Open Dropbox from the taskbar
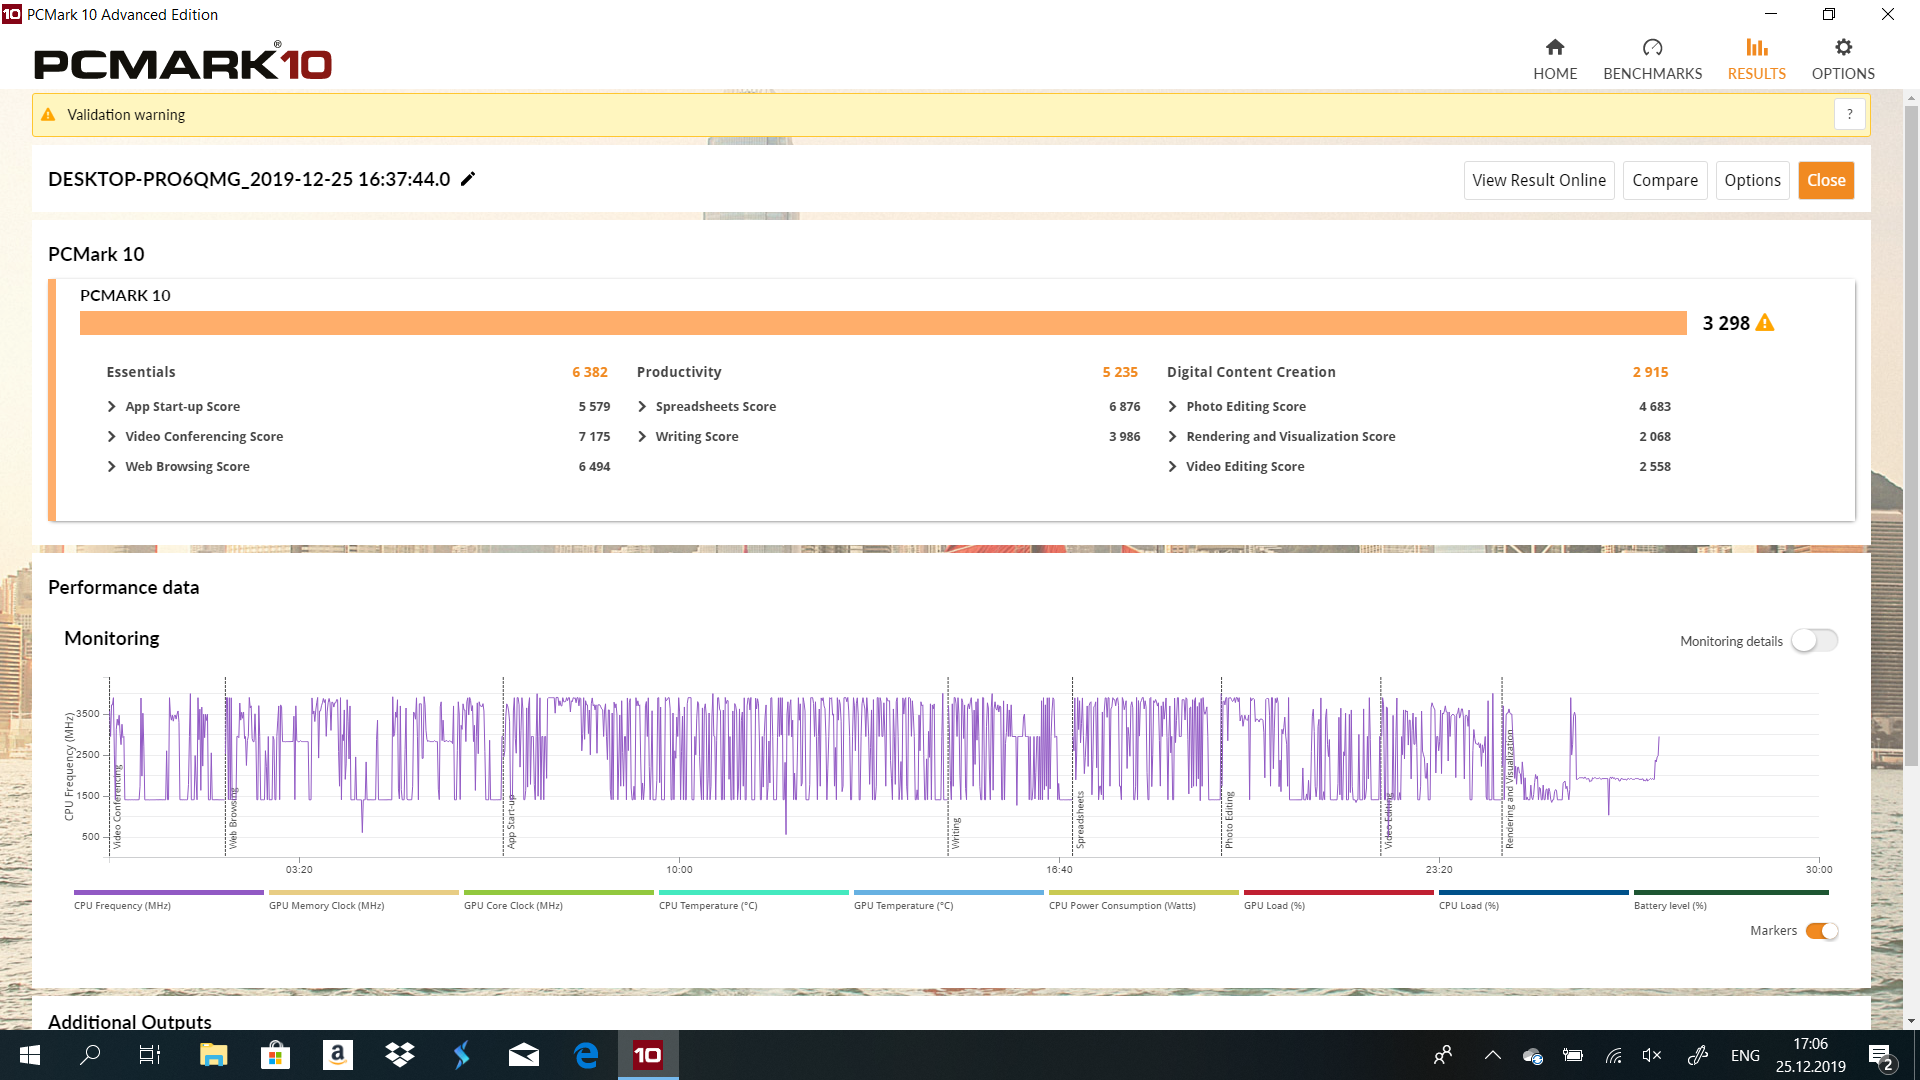Screen dimensions: 1920x1080 (399, 1055)
